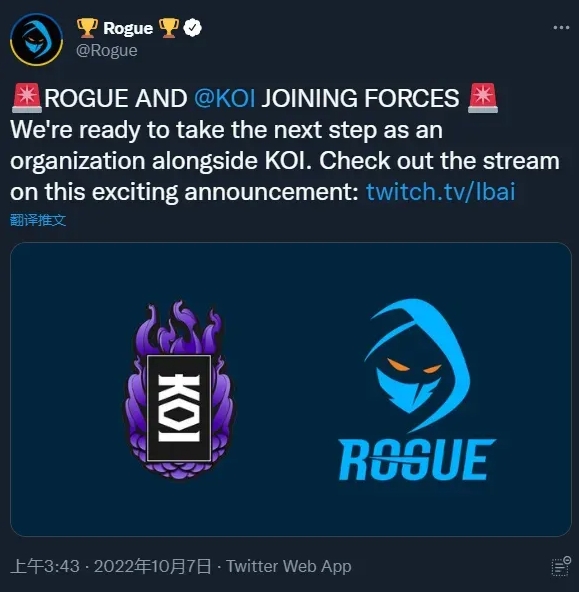Click the 翻译推文 translate tweet link
This screenshot has width=579, height=592.
38,220
